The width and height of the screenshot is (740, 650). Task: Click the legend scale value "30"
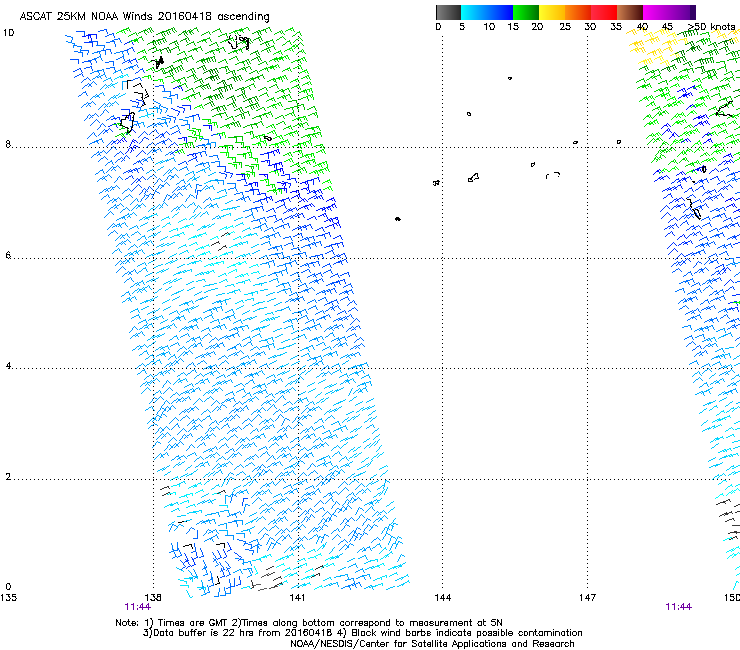pyautogui.click(x=590, y=27)
